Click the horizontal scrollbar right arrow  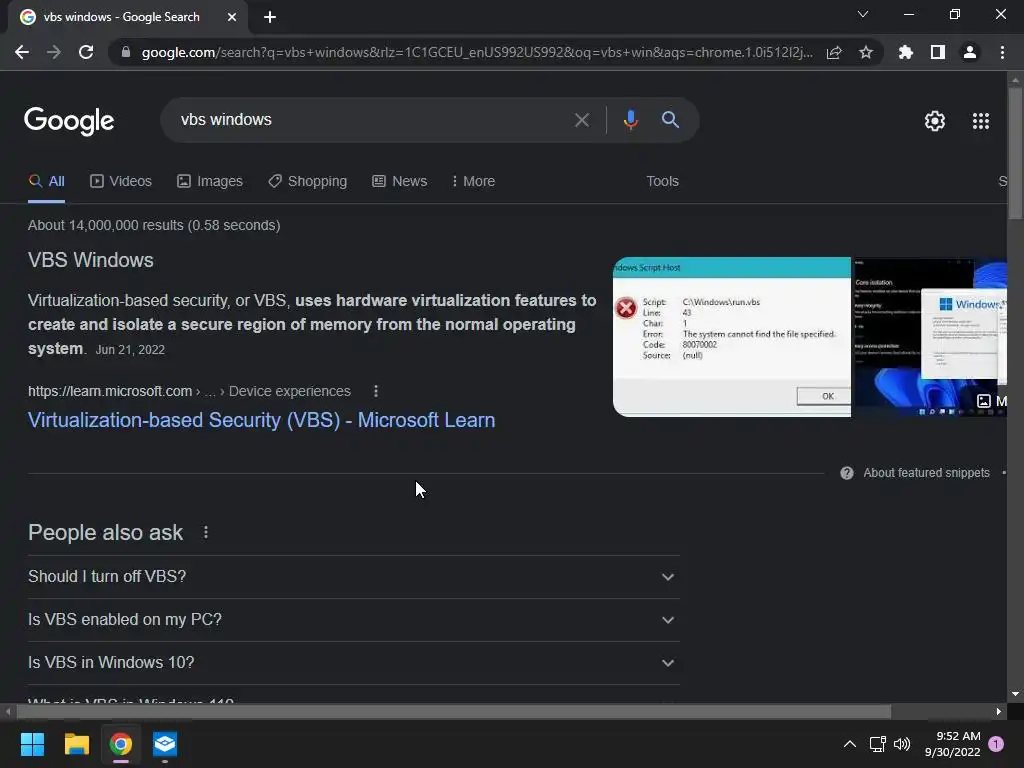pos(999,712)
